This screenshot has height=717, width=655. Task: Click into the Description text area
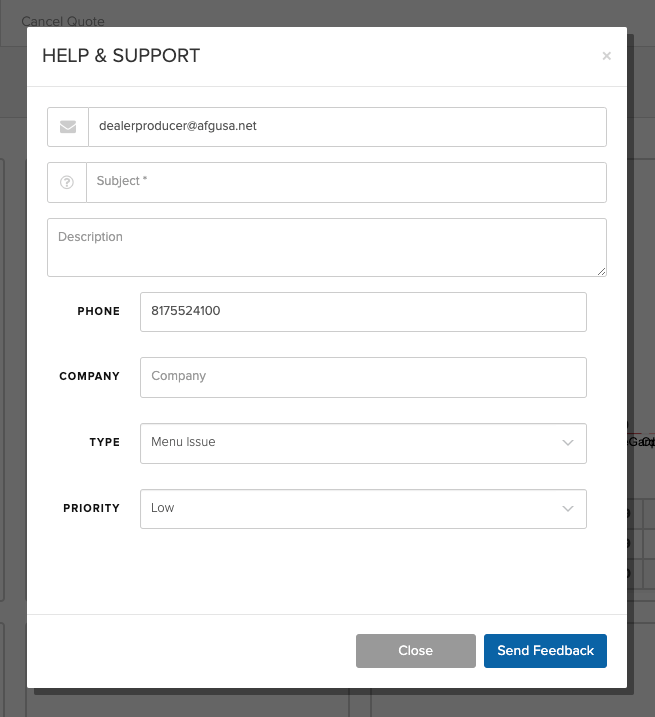pos(327,247)
